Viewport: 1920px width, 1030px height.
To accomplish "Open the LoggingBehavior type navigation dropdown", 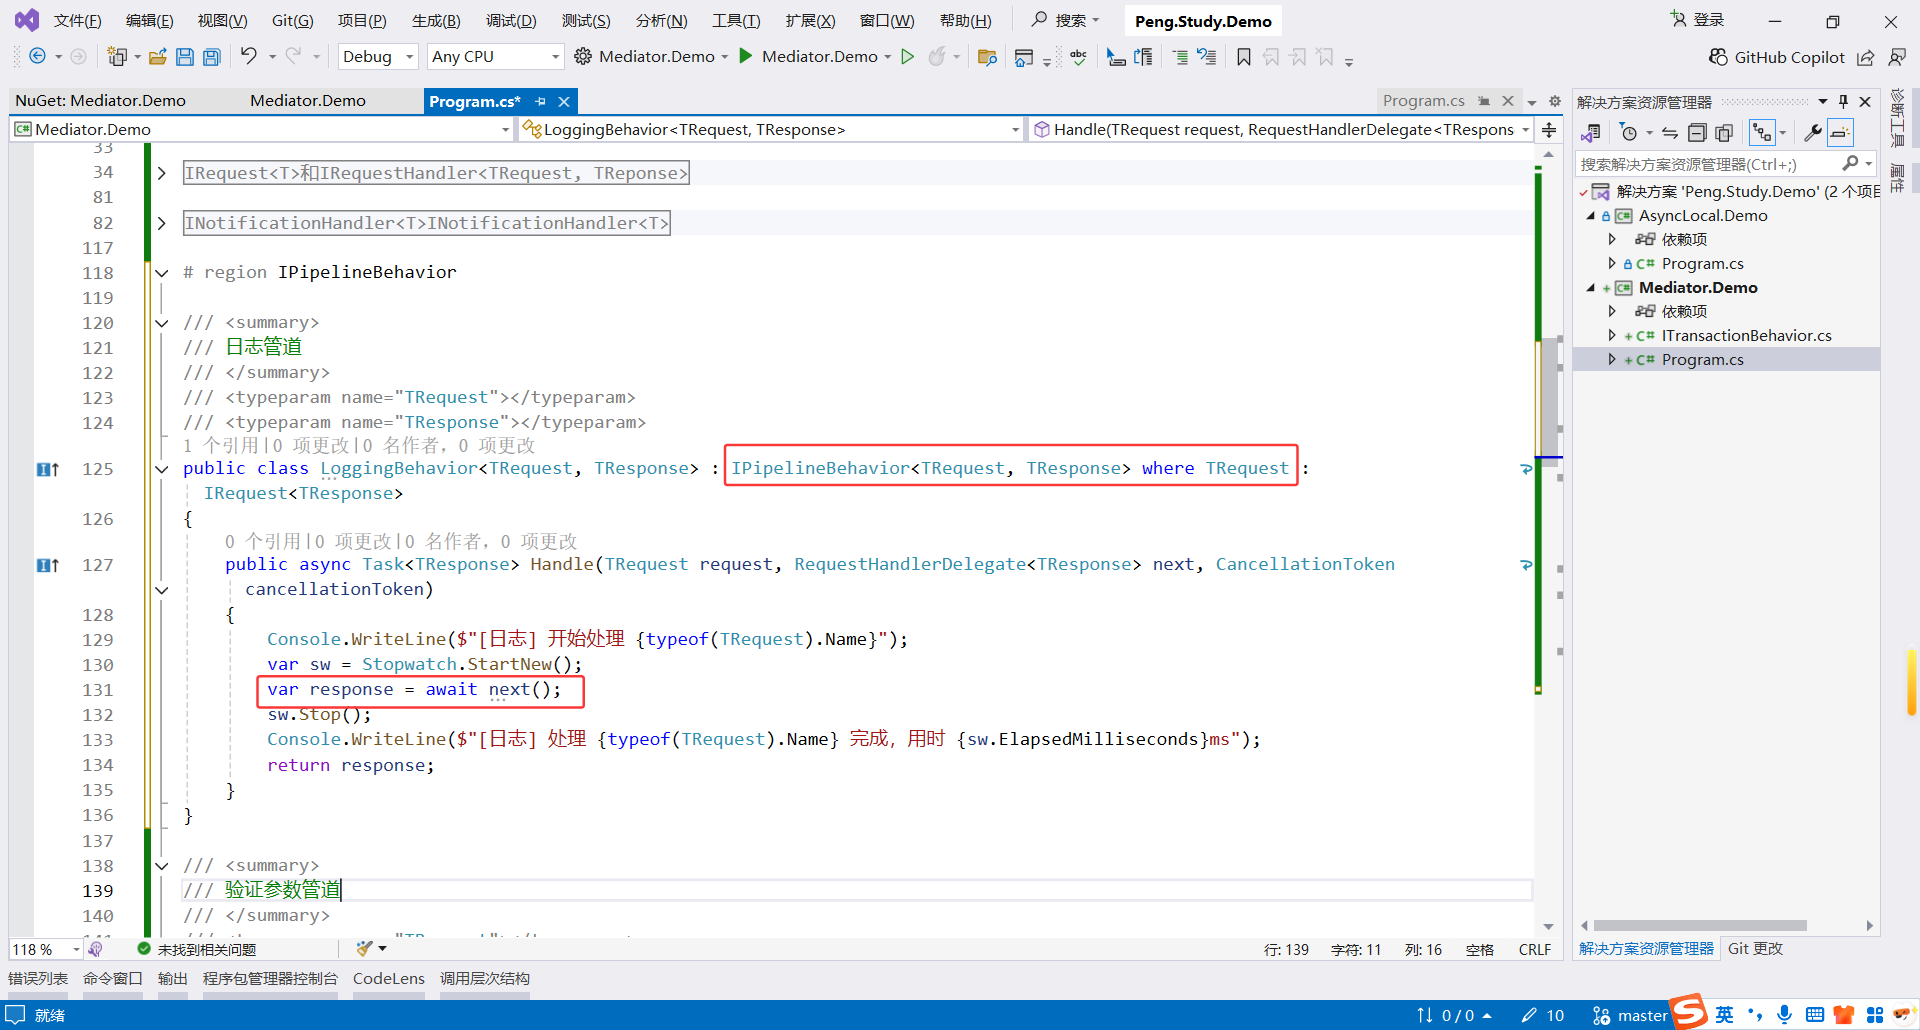I will [x=770, y=129].
